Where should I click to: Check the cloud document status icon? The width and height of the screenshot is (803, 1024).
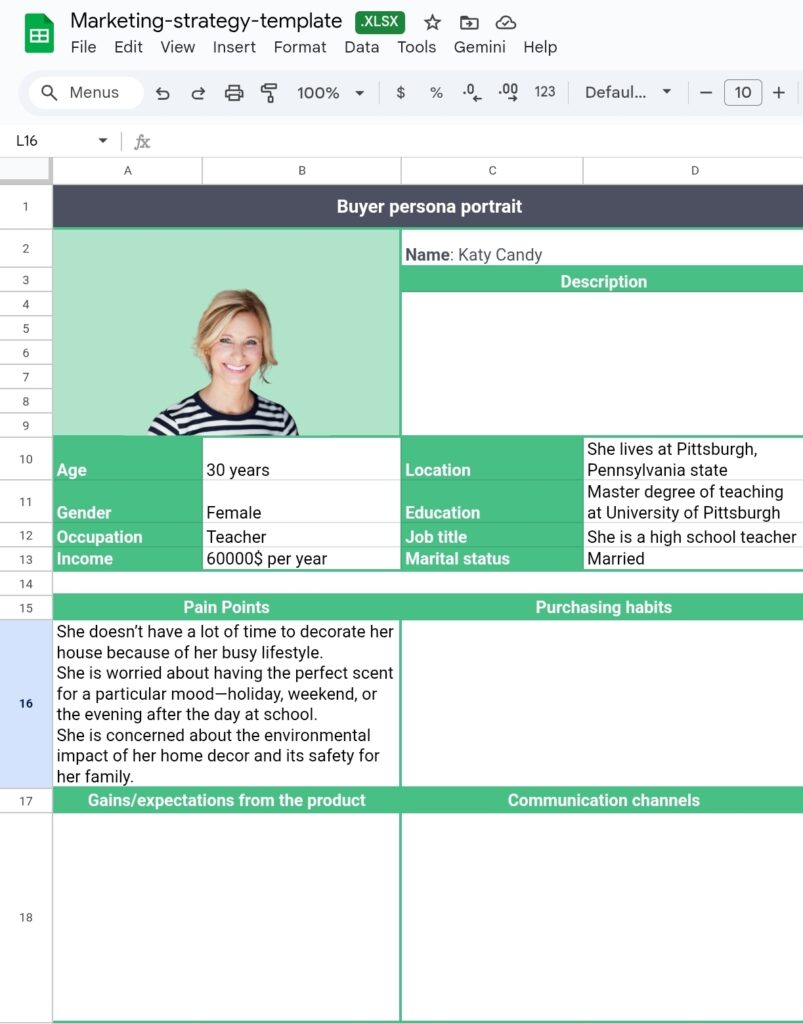click(x=506, y=22)
